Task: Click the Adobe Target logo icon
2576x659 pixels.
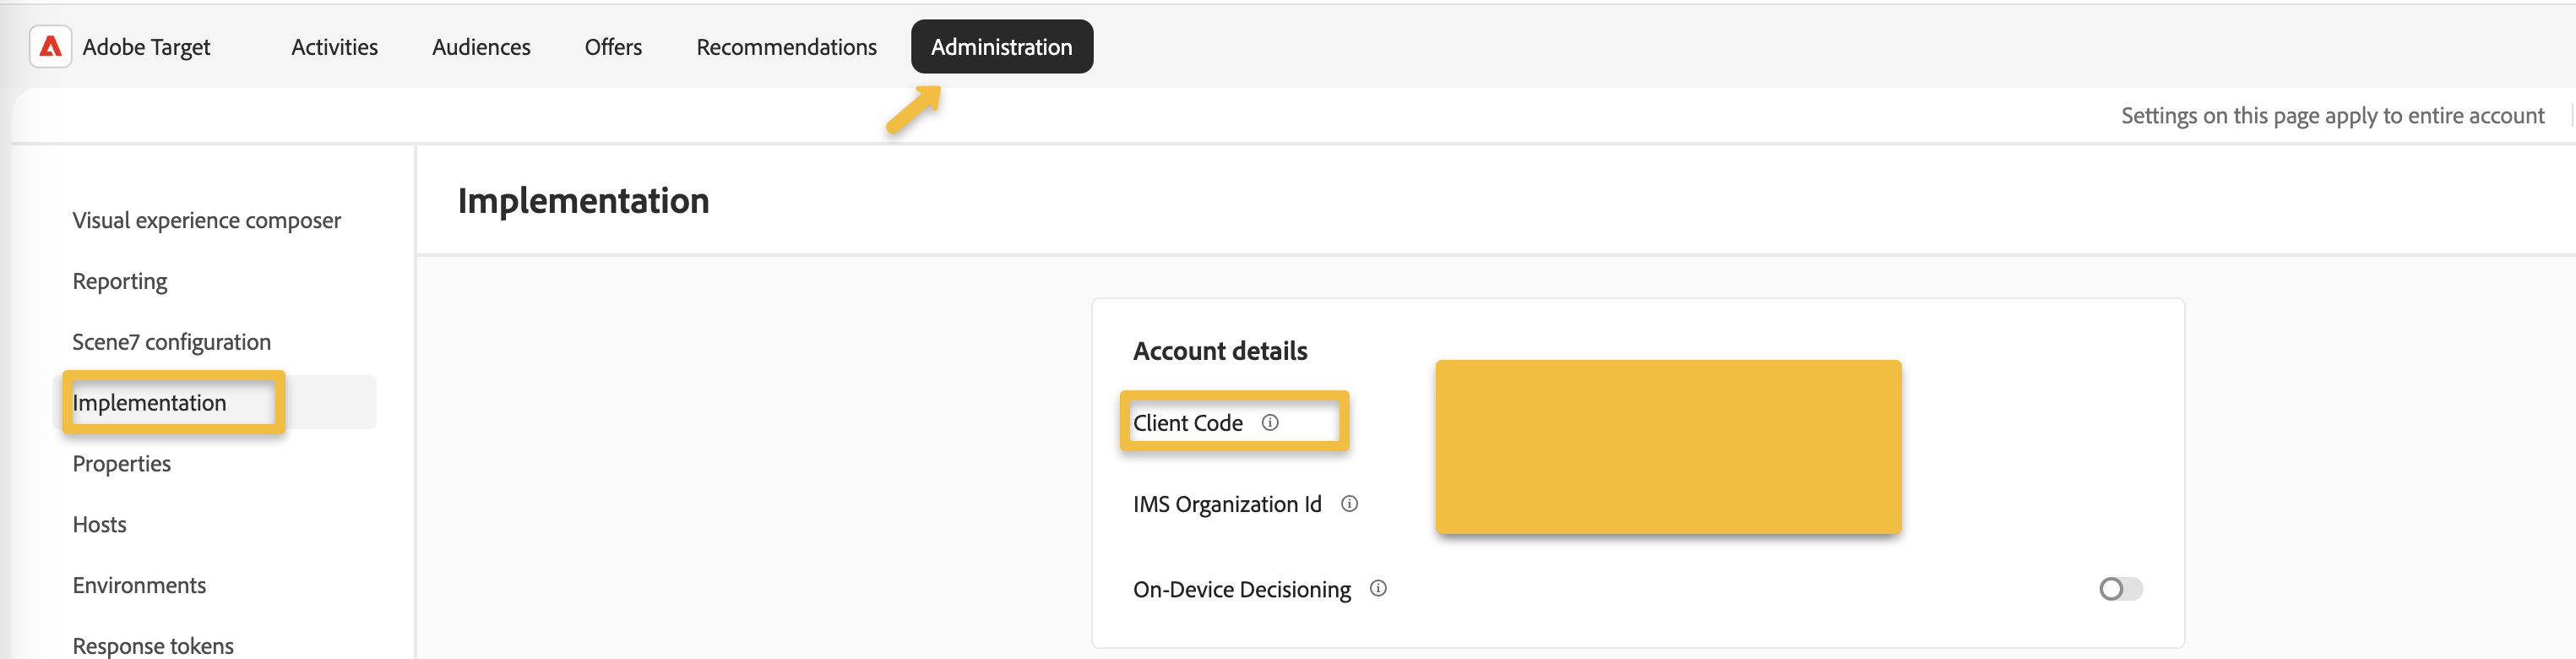Action: (x=50, y=47)
